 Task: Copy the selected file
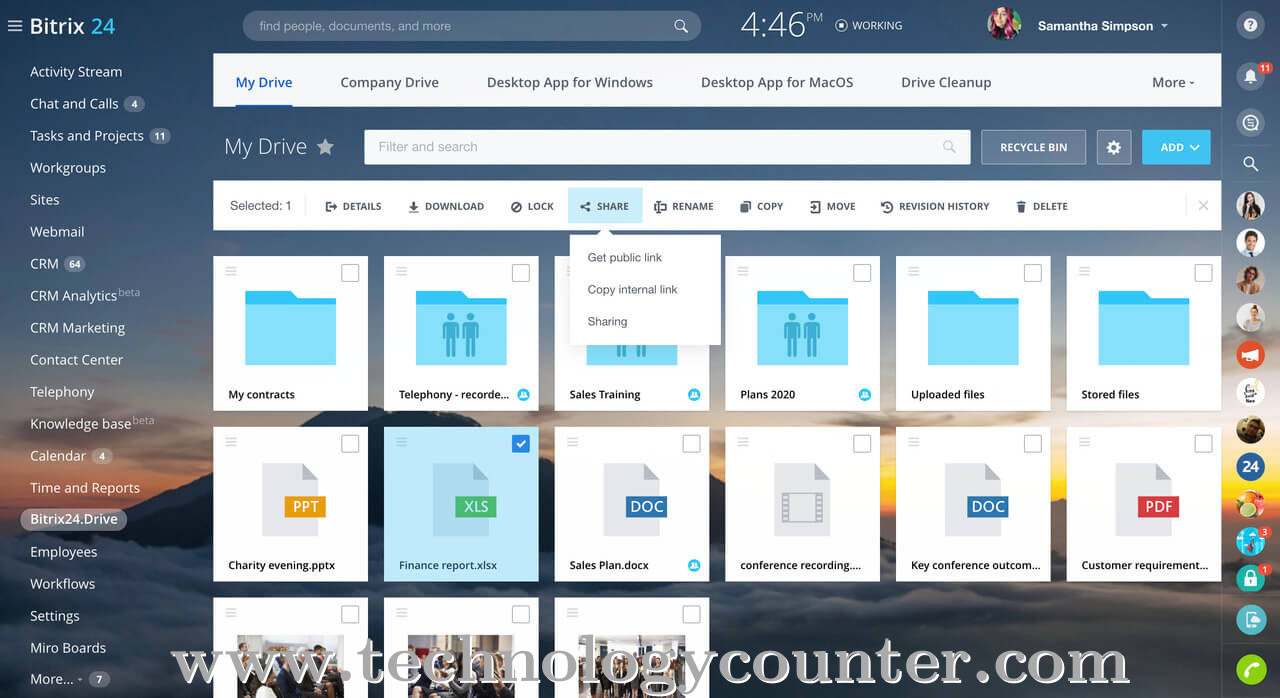(x=761, y=206)
